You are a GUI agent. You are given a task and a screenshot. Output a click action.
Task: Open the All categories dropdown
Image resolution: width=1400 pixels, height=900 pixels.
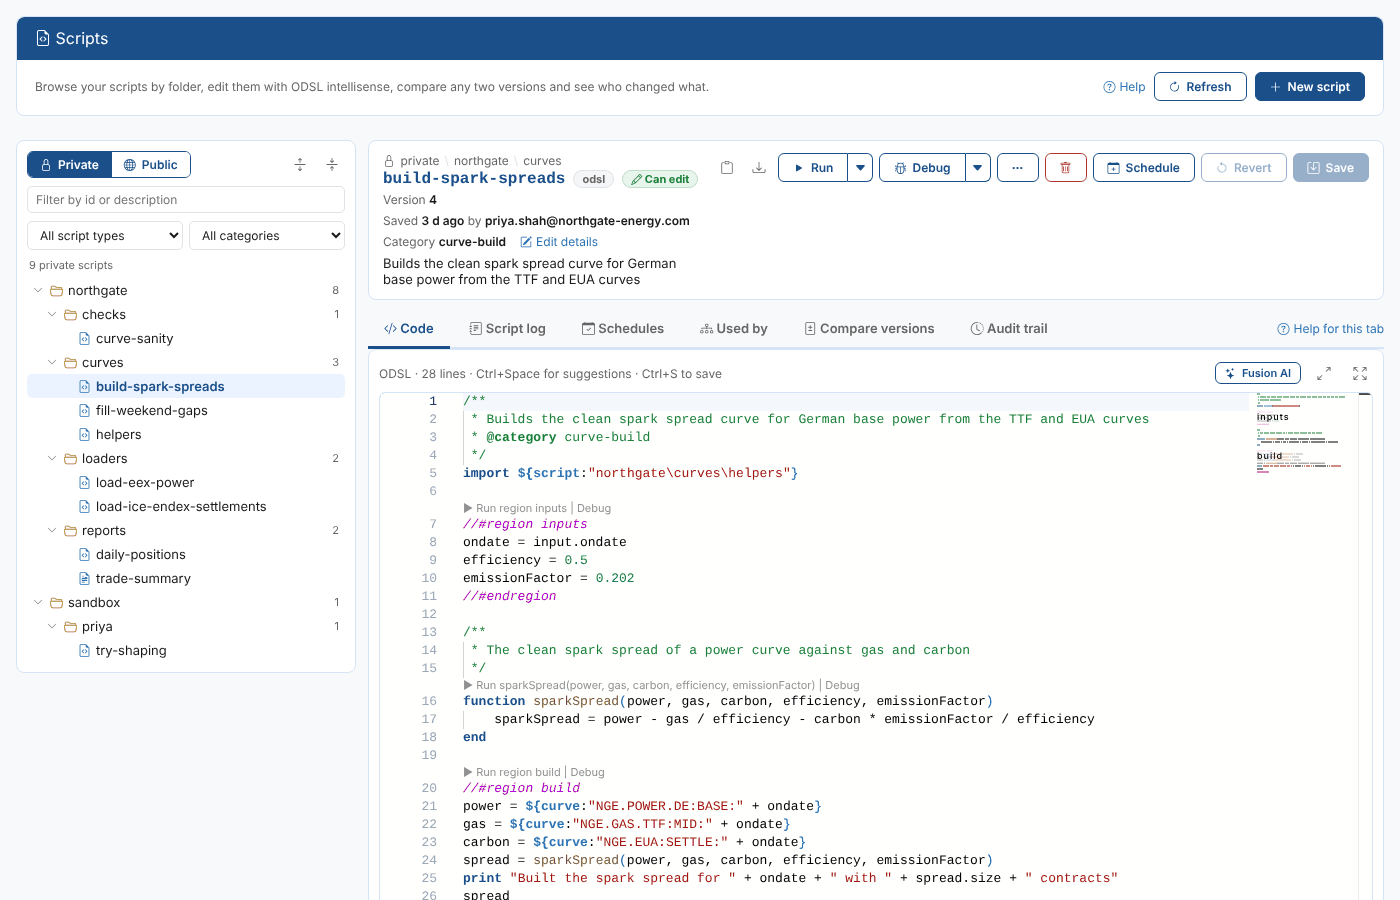[267, 236]
